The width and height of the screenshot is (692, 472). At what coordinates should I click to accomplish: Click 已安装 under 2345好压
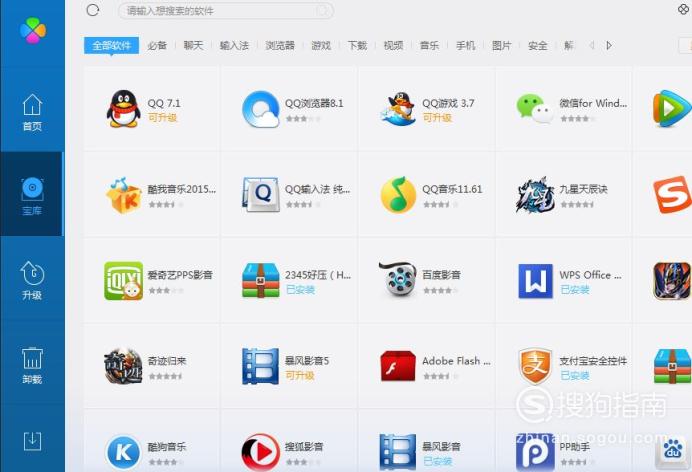[x=301, y=289]
